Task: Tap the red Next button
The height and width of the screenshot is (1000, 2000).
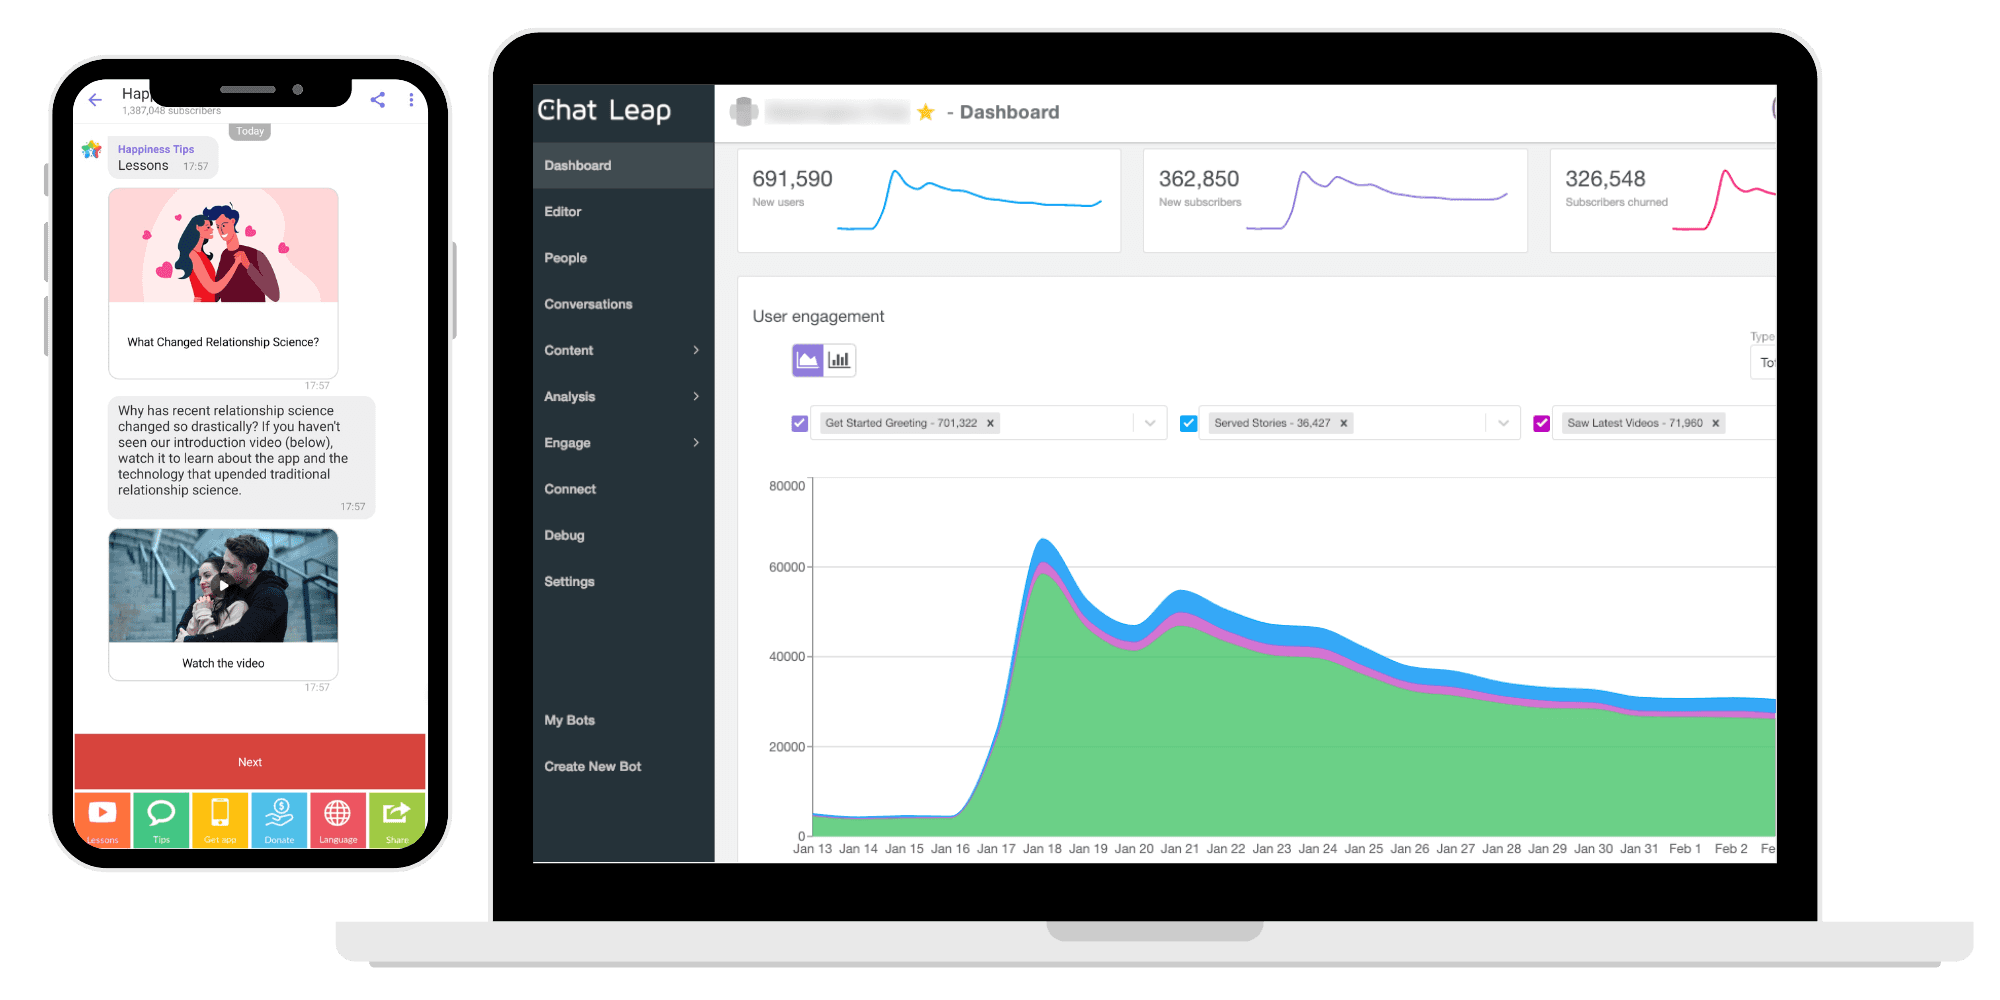Action: 250,762
